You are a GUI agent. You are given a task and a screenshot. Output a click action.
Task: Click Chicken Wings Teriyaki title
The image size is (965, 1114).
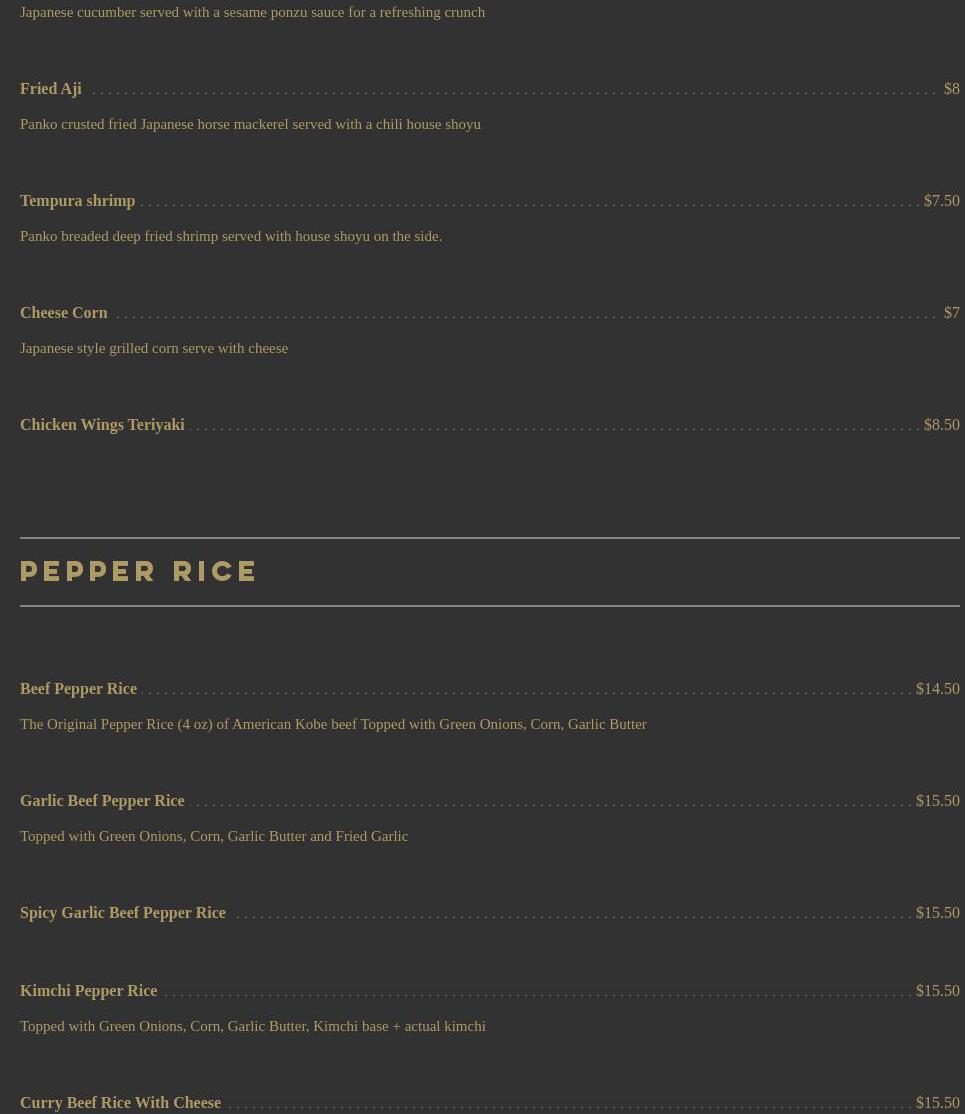[x=102, y=425]
